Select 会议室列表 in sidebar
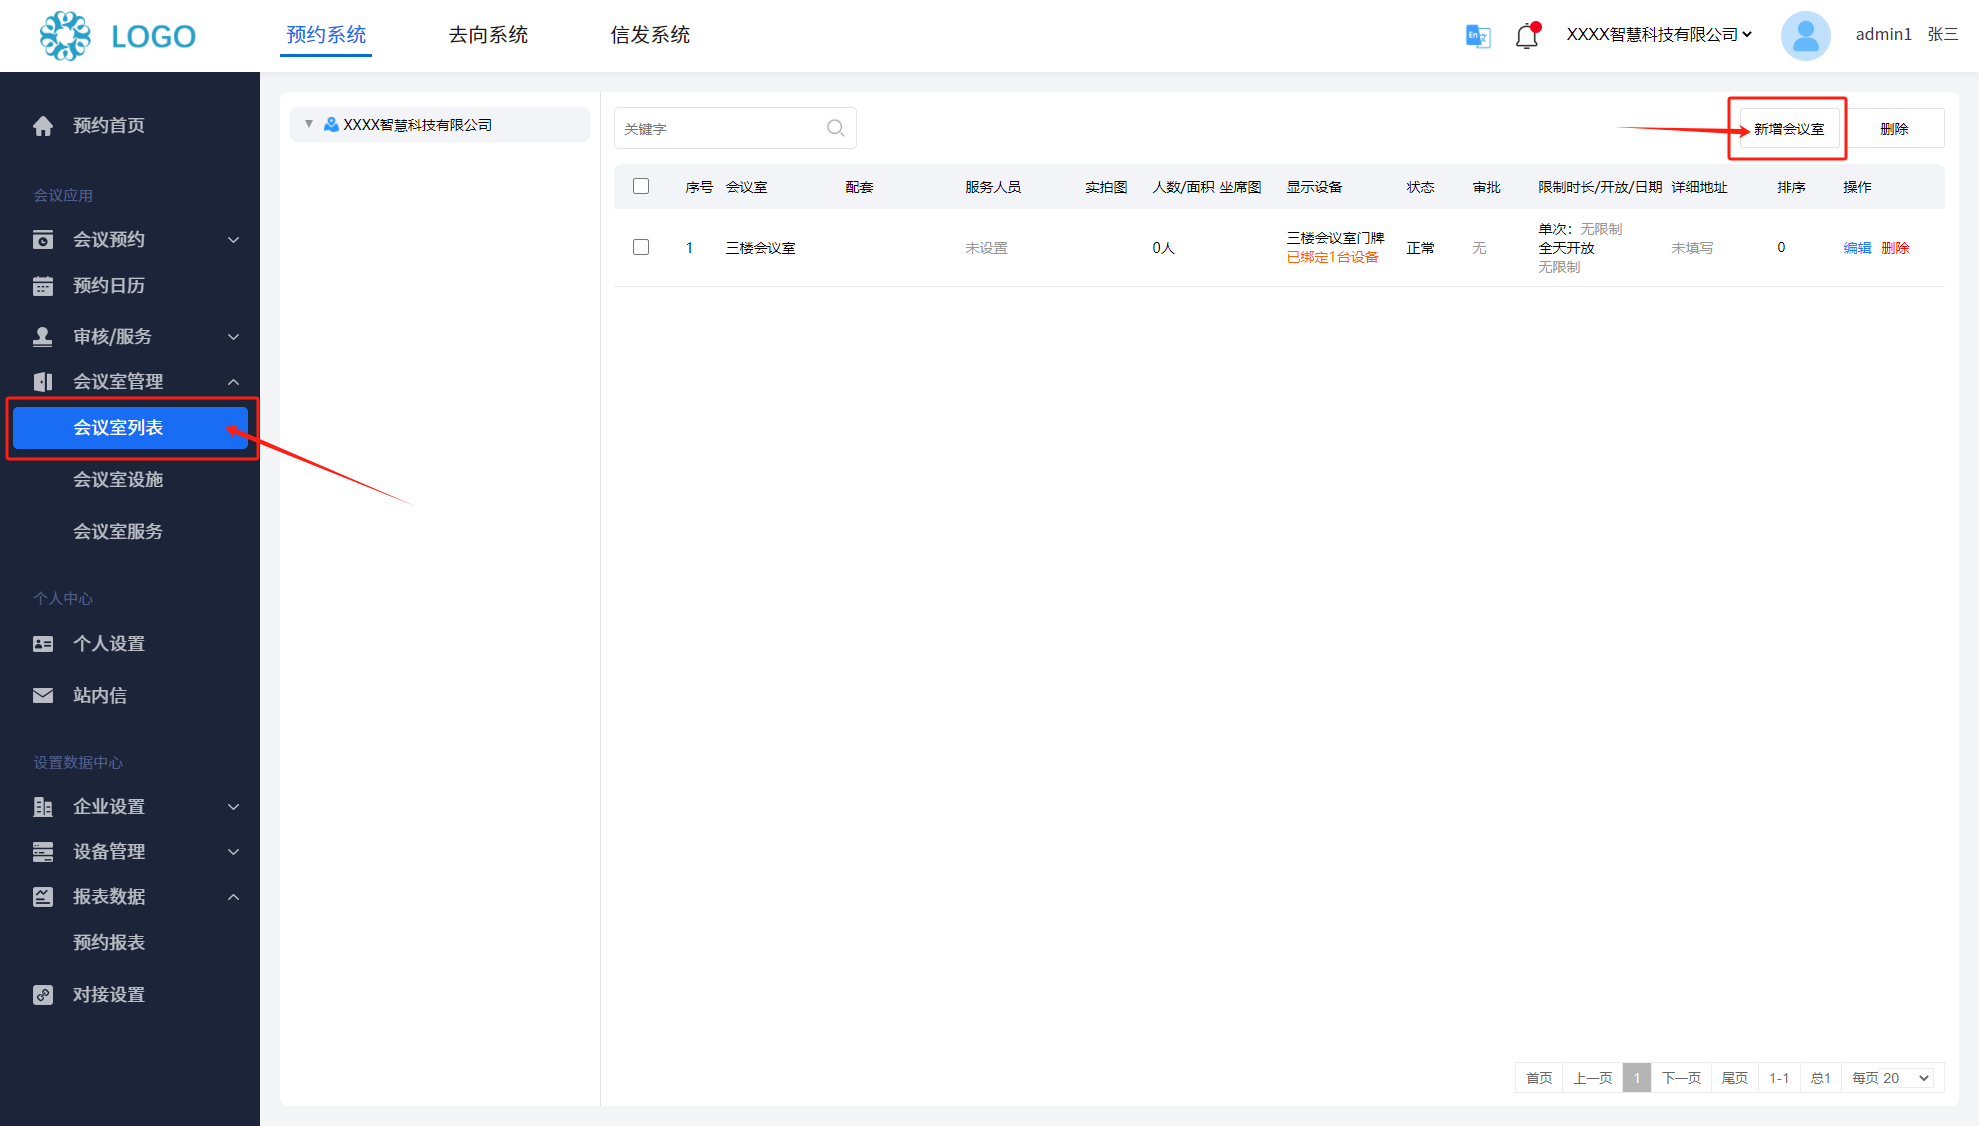Image resolution: width=1979 pixels, height=1126 pixels. [130, 428]
